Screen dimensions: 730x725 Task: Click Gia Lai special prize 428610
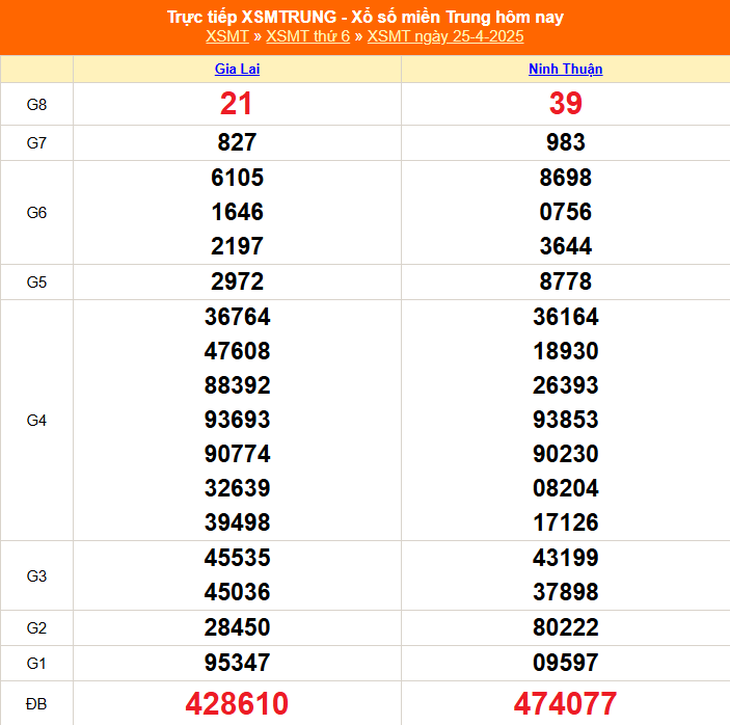(237, 704)
